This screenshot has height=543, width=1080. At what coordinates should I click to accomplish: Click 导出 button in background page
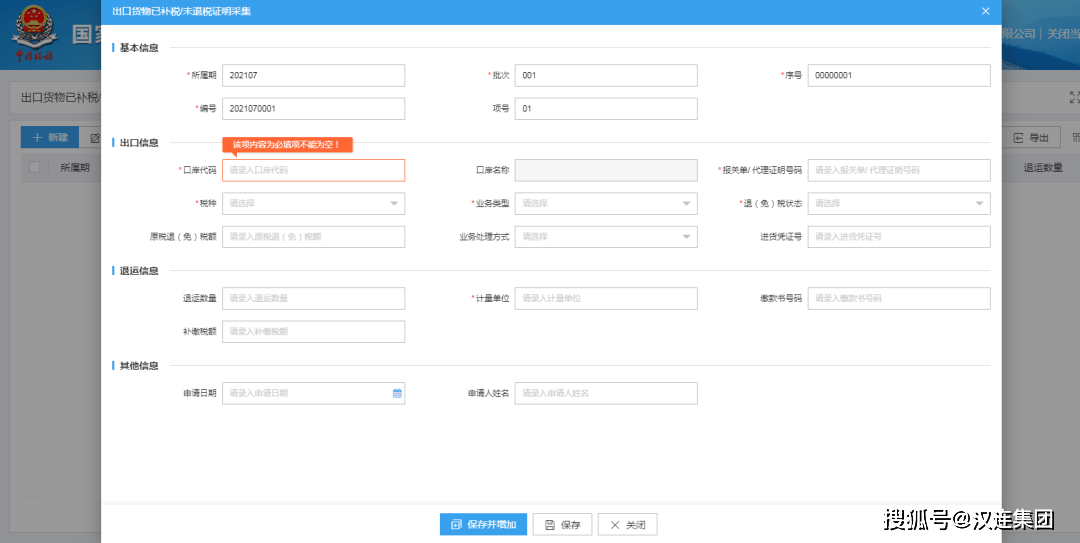click(1030, 138)
